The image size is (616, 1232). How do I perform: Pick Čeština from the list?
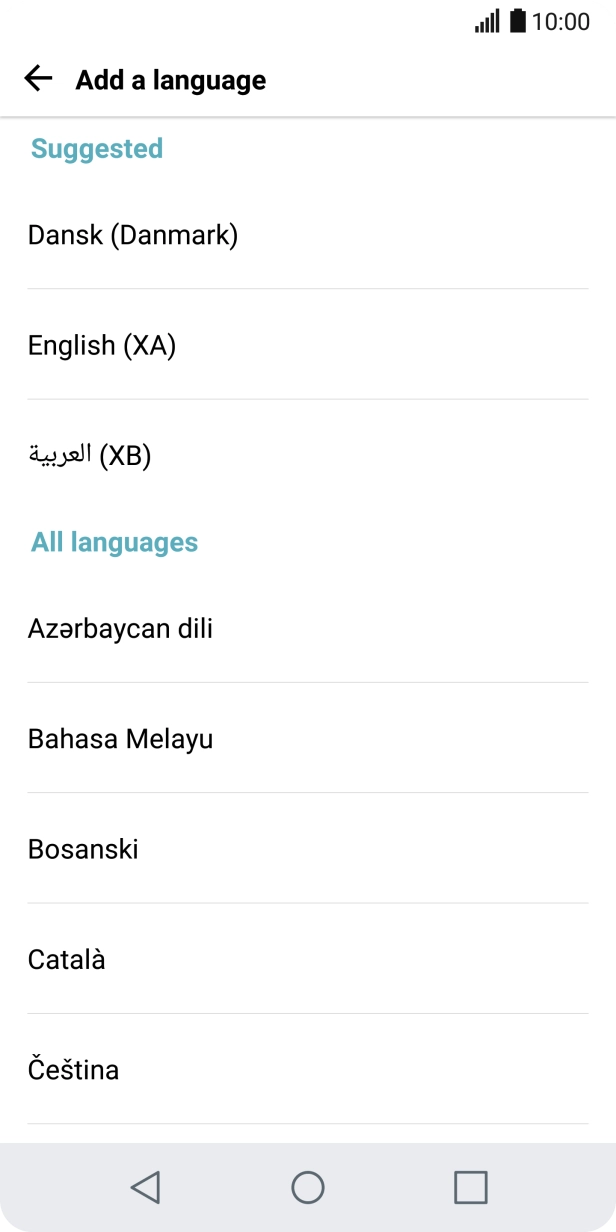click(72, 1069)
